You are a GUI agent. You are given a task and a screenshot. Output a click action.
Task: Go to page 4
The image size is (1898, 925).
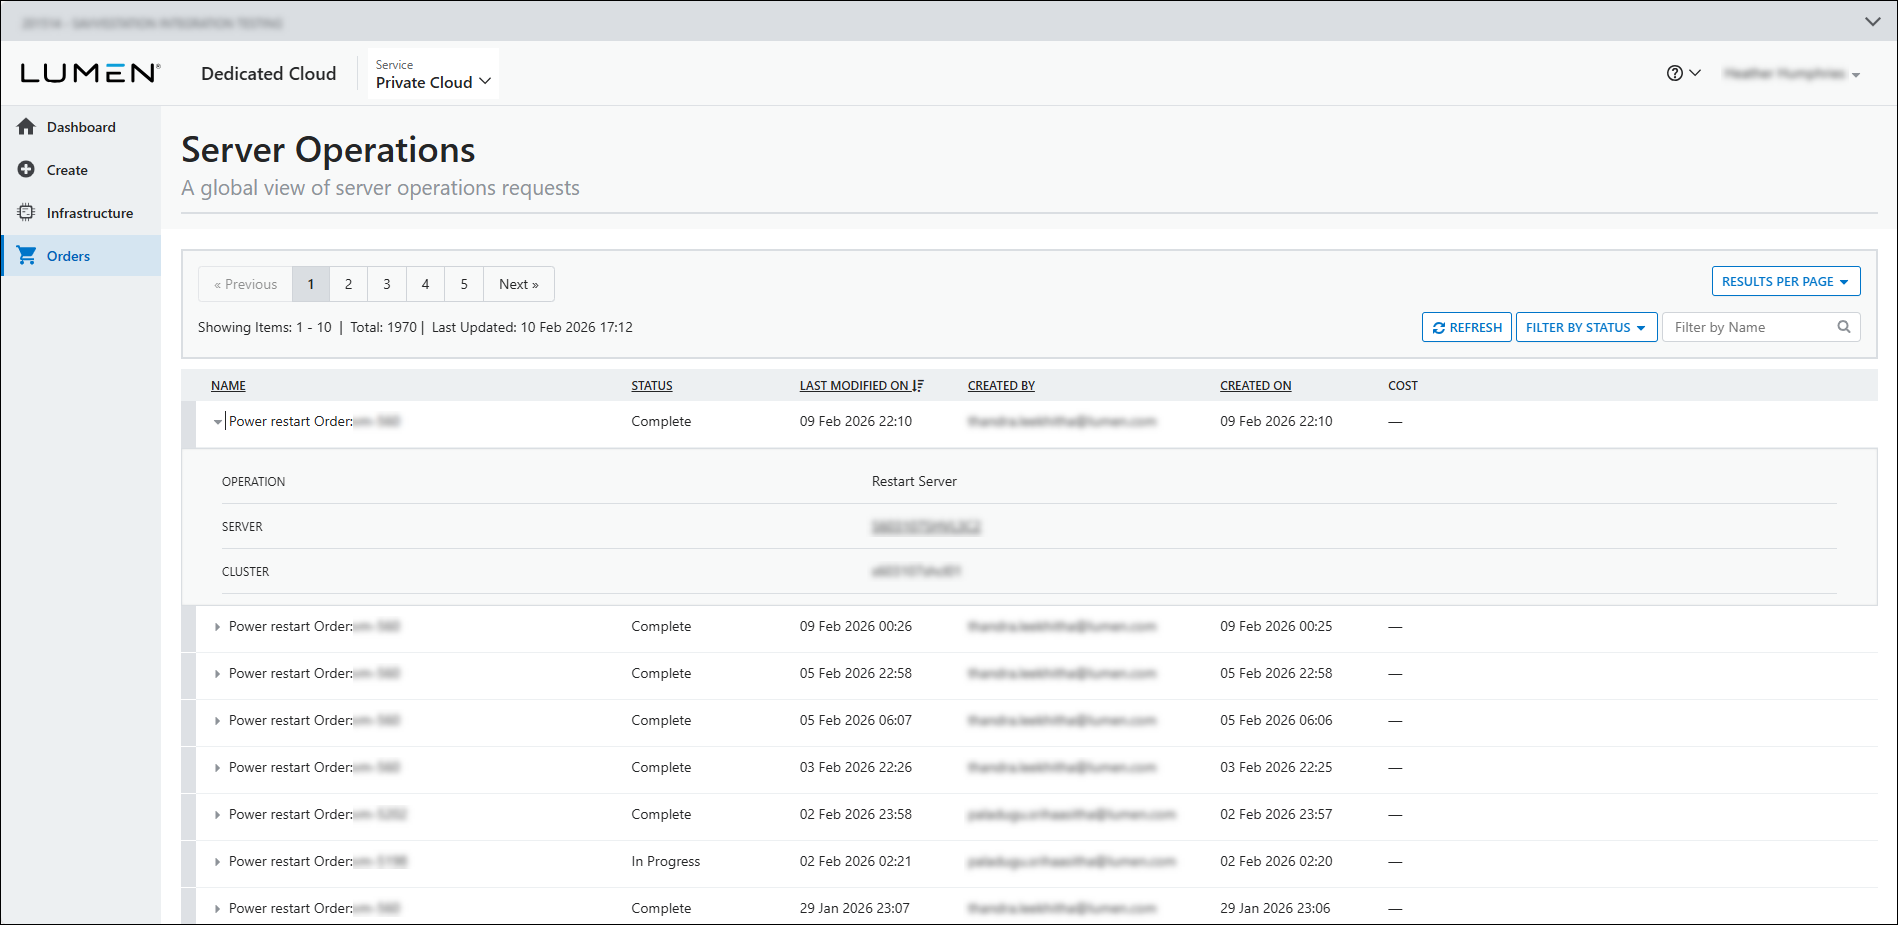point(425,284)
